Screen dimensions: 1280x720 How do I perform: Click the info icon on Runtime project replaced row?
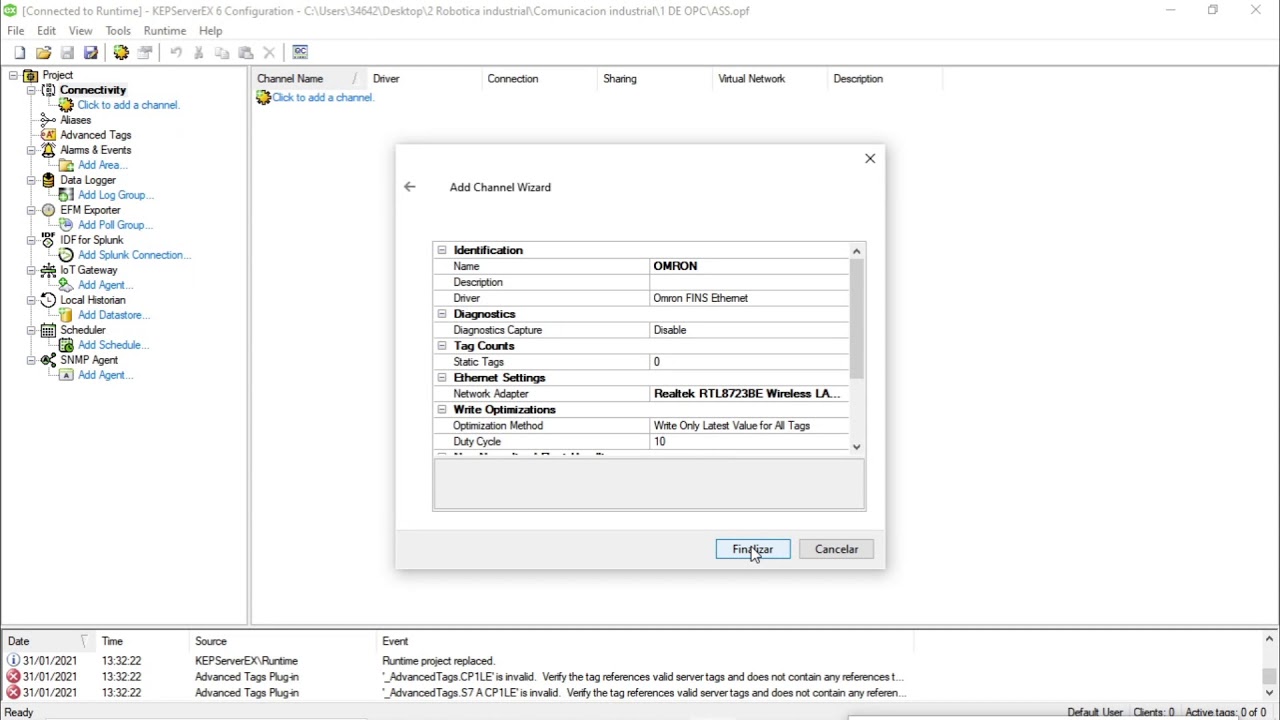(13, 661)
